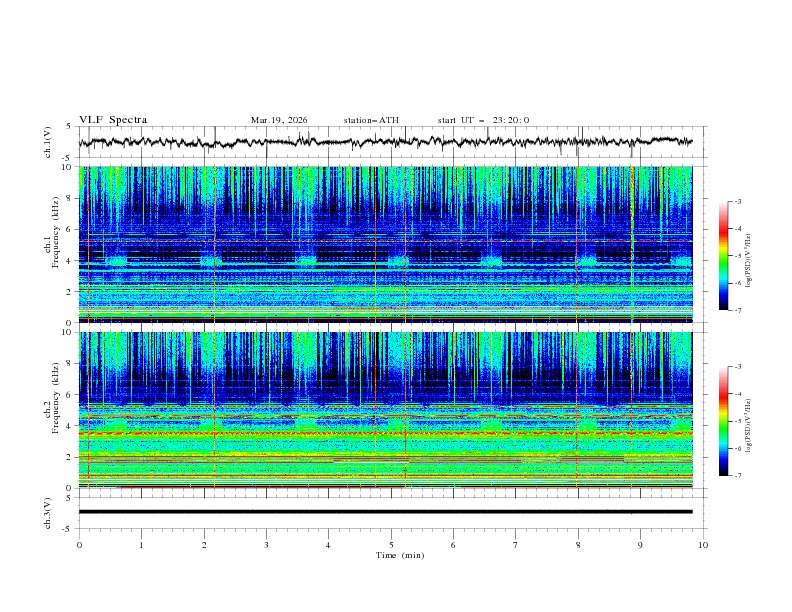Click the date 'Mar.19, 2026'
Viewport: 792px width, 612px height.
[x=279, y=120]
